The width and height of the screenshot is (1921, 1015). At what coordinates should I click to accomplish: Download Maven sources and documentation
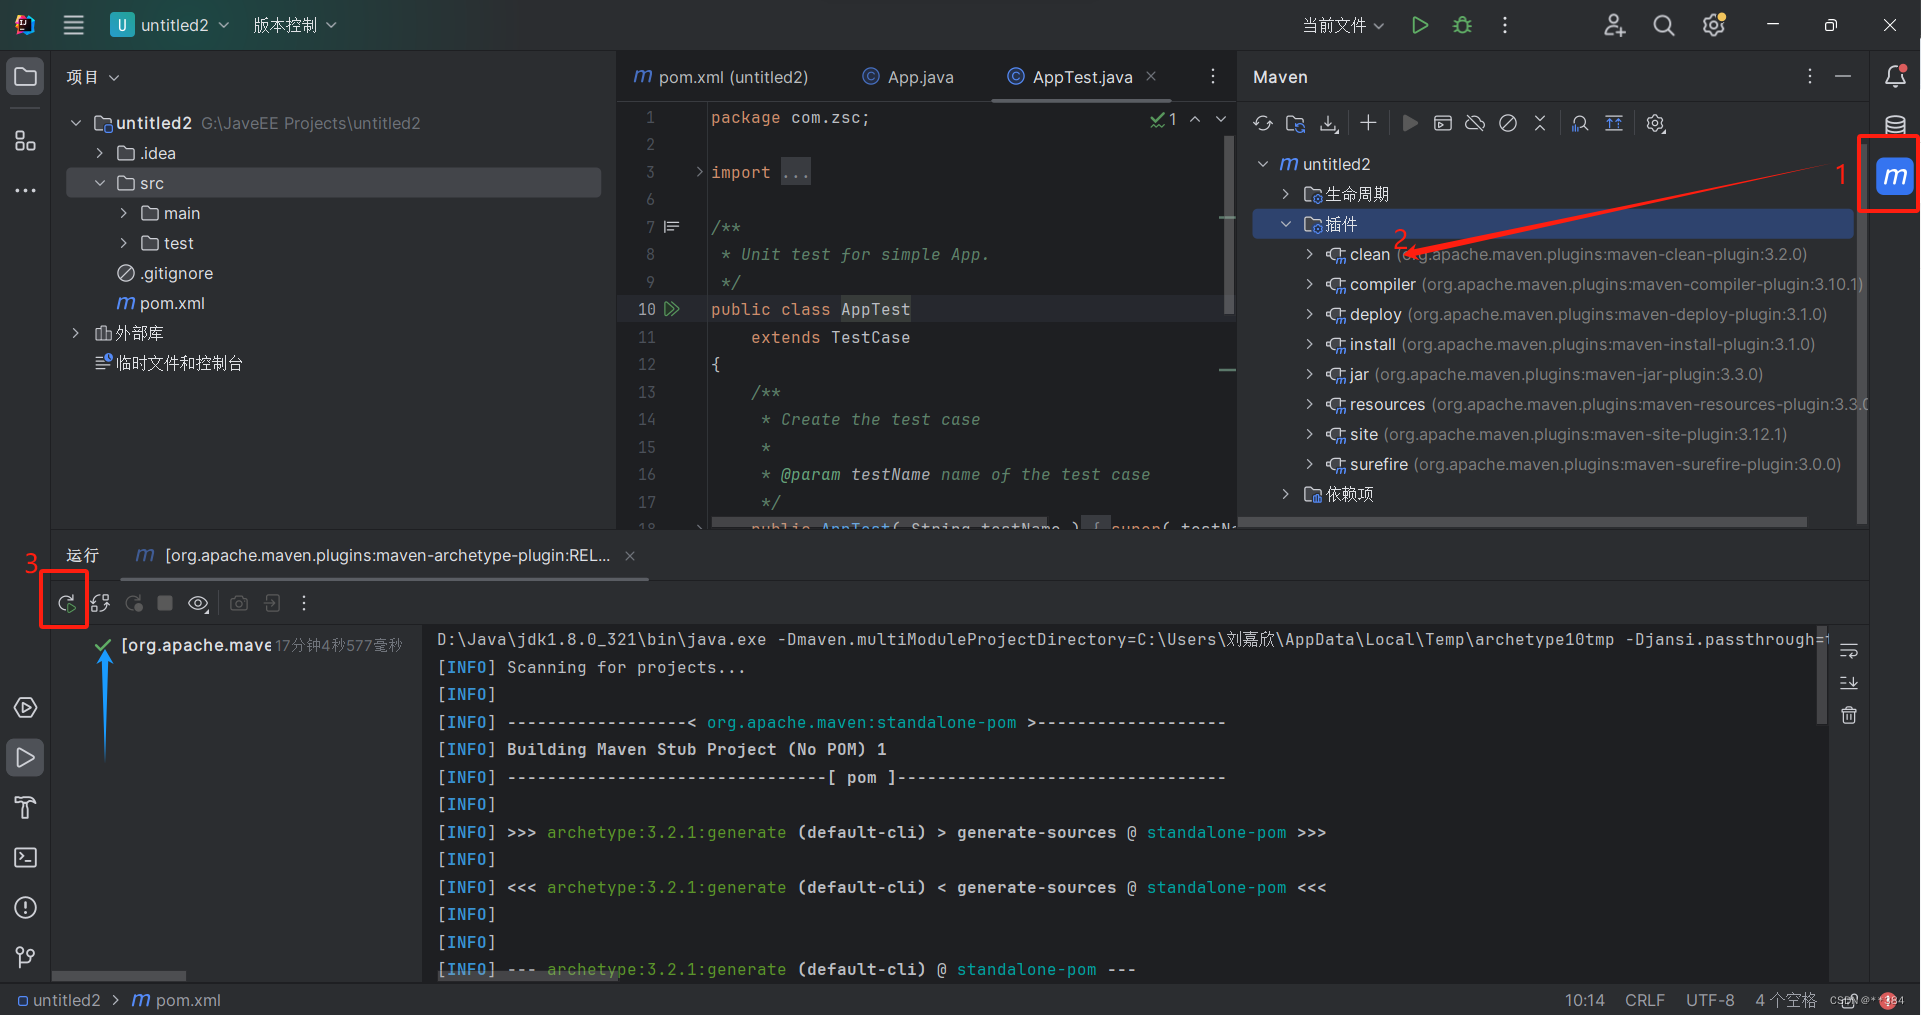[1329, 123]
